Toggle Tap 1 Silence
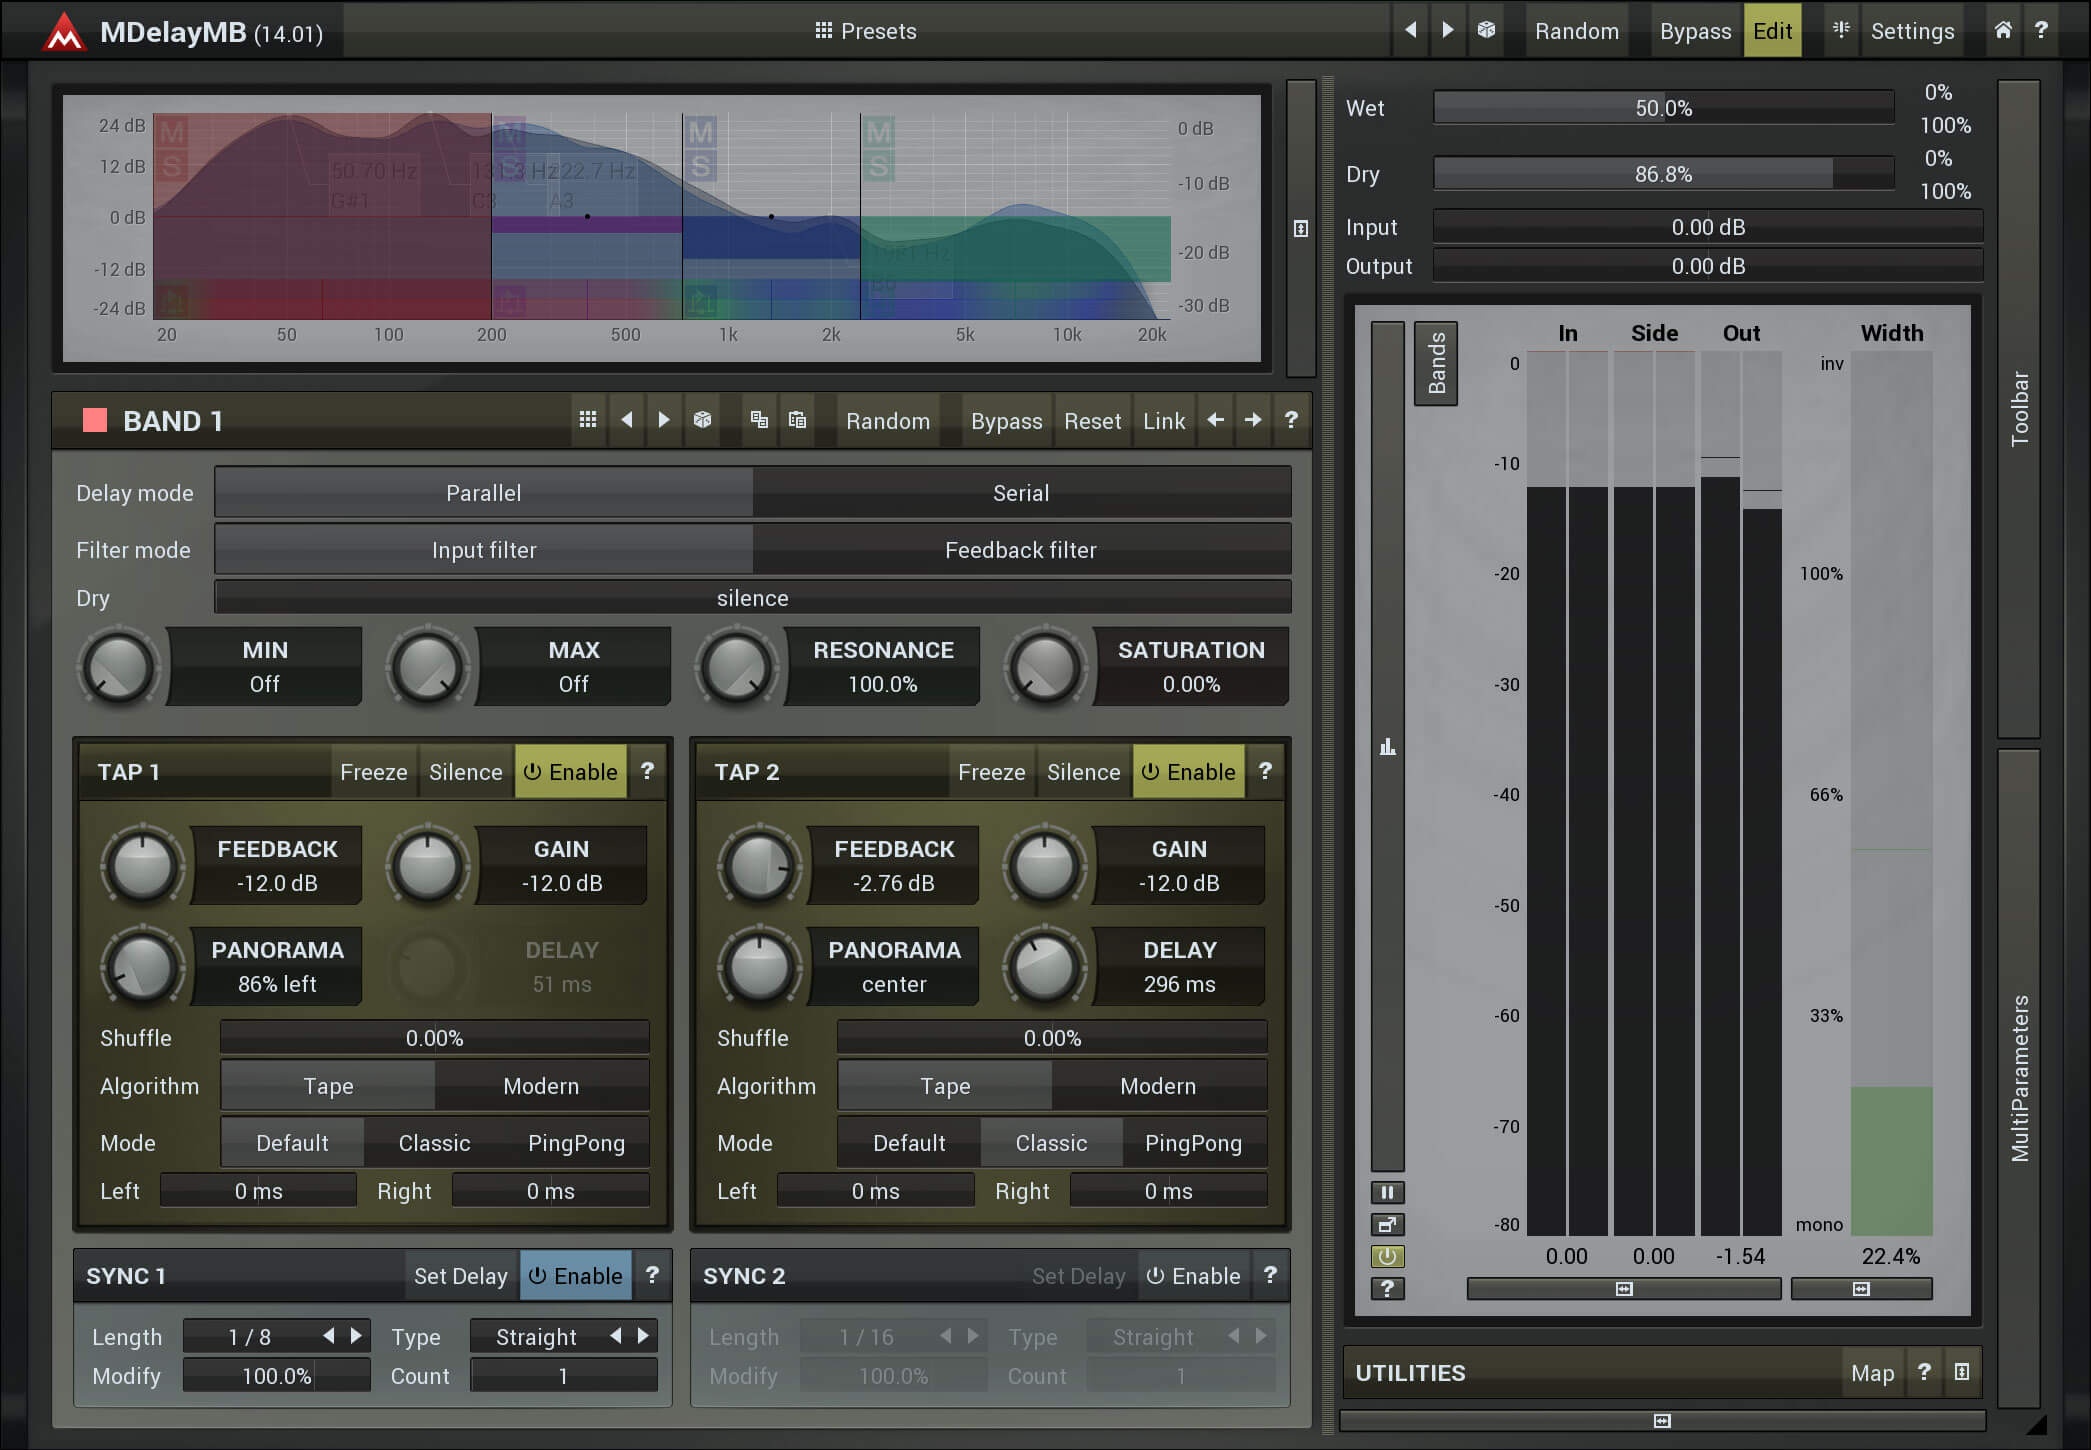Screen dimensions: 2091x1450 pyautogui.click(x=465, y=772)
